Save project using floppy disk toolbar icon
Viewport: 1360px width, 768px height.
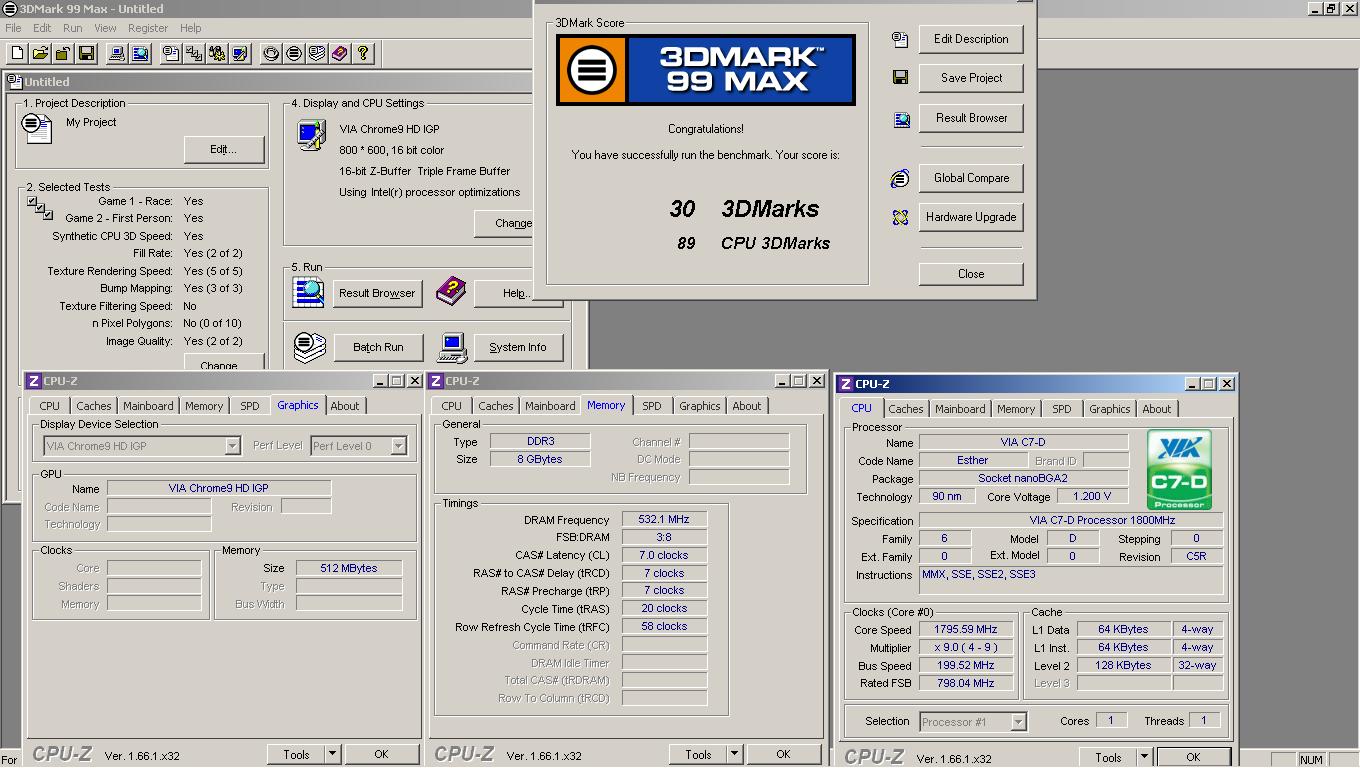[86, 53]
